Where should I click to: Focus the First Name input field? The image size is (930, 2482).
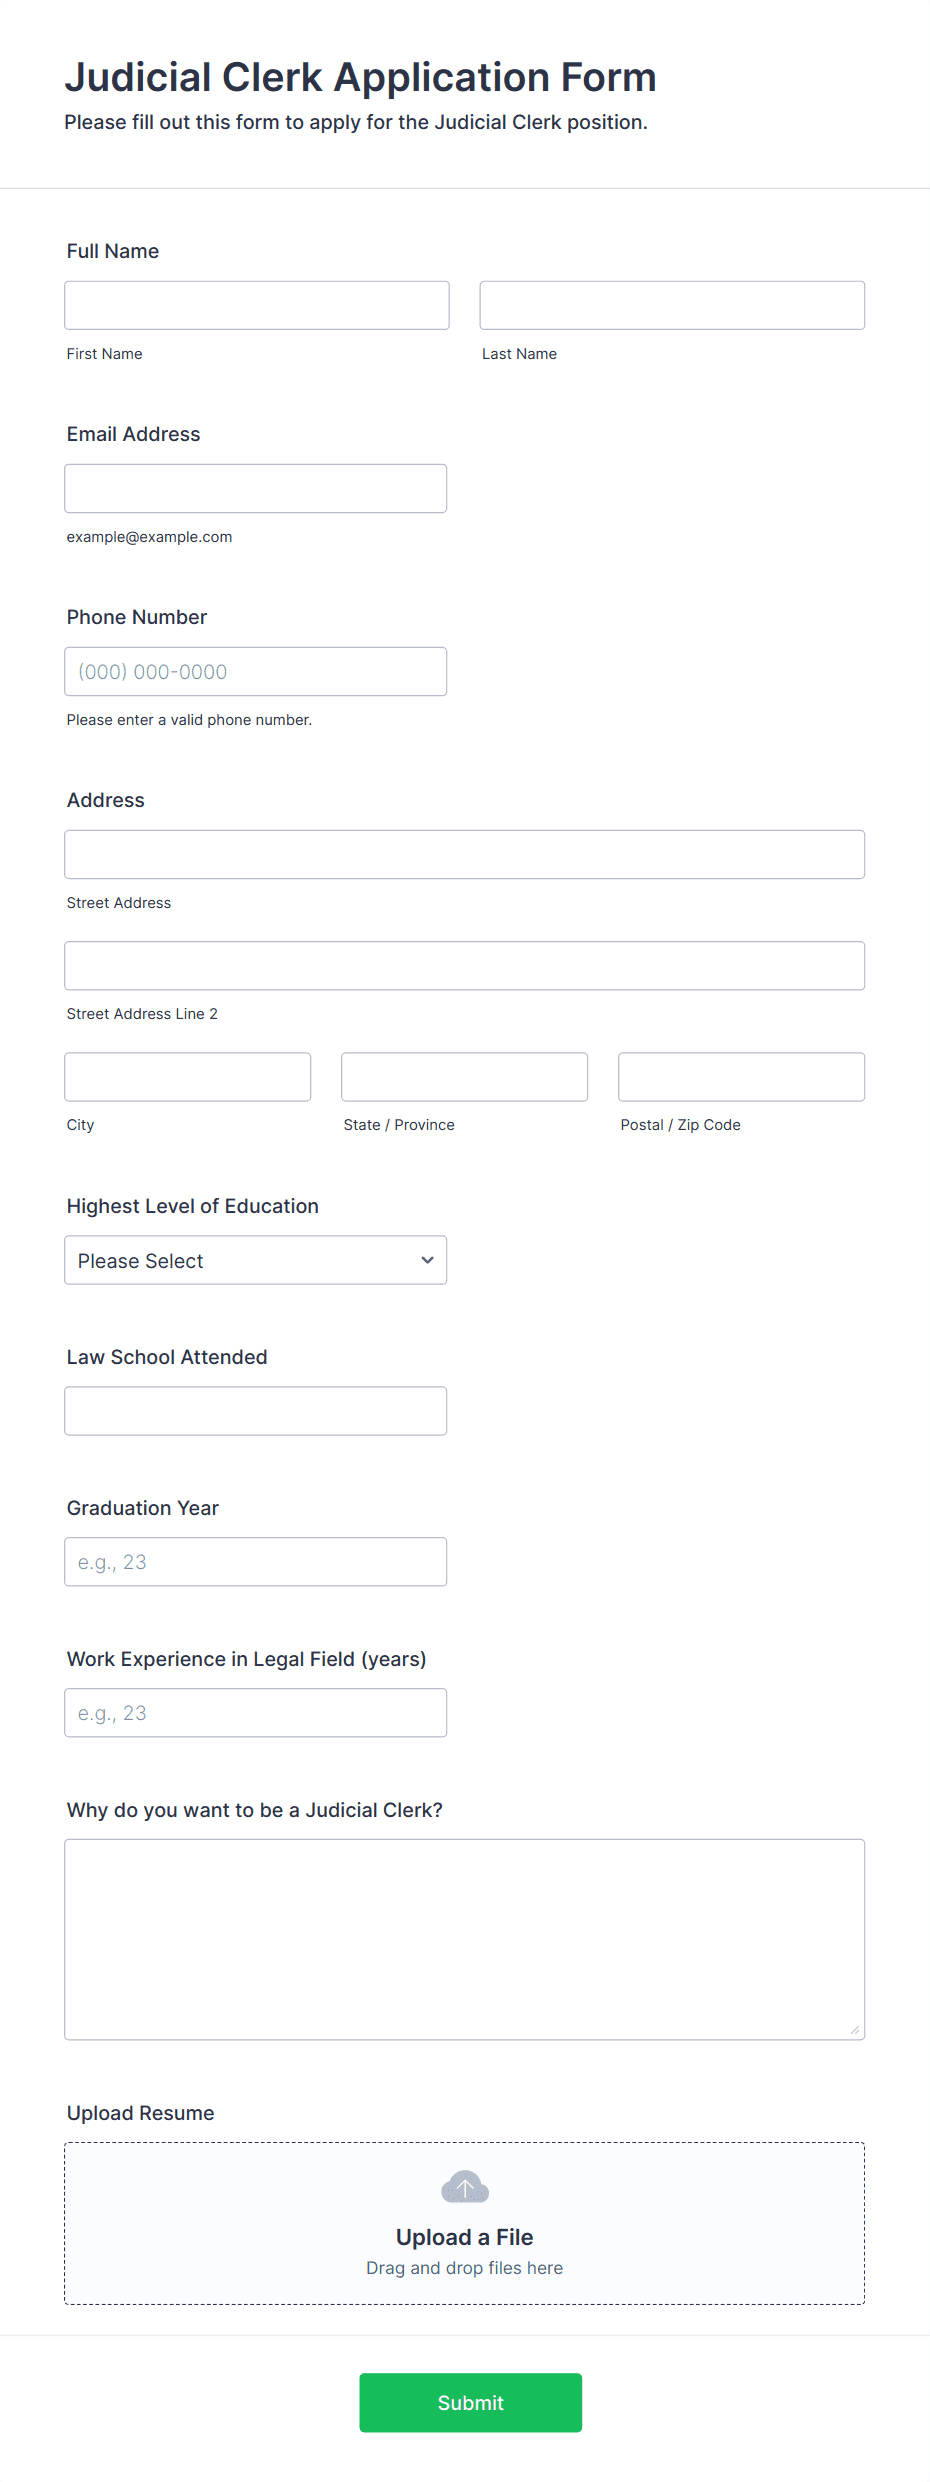pyautogui.click(x=257, y=305)
